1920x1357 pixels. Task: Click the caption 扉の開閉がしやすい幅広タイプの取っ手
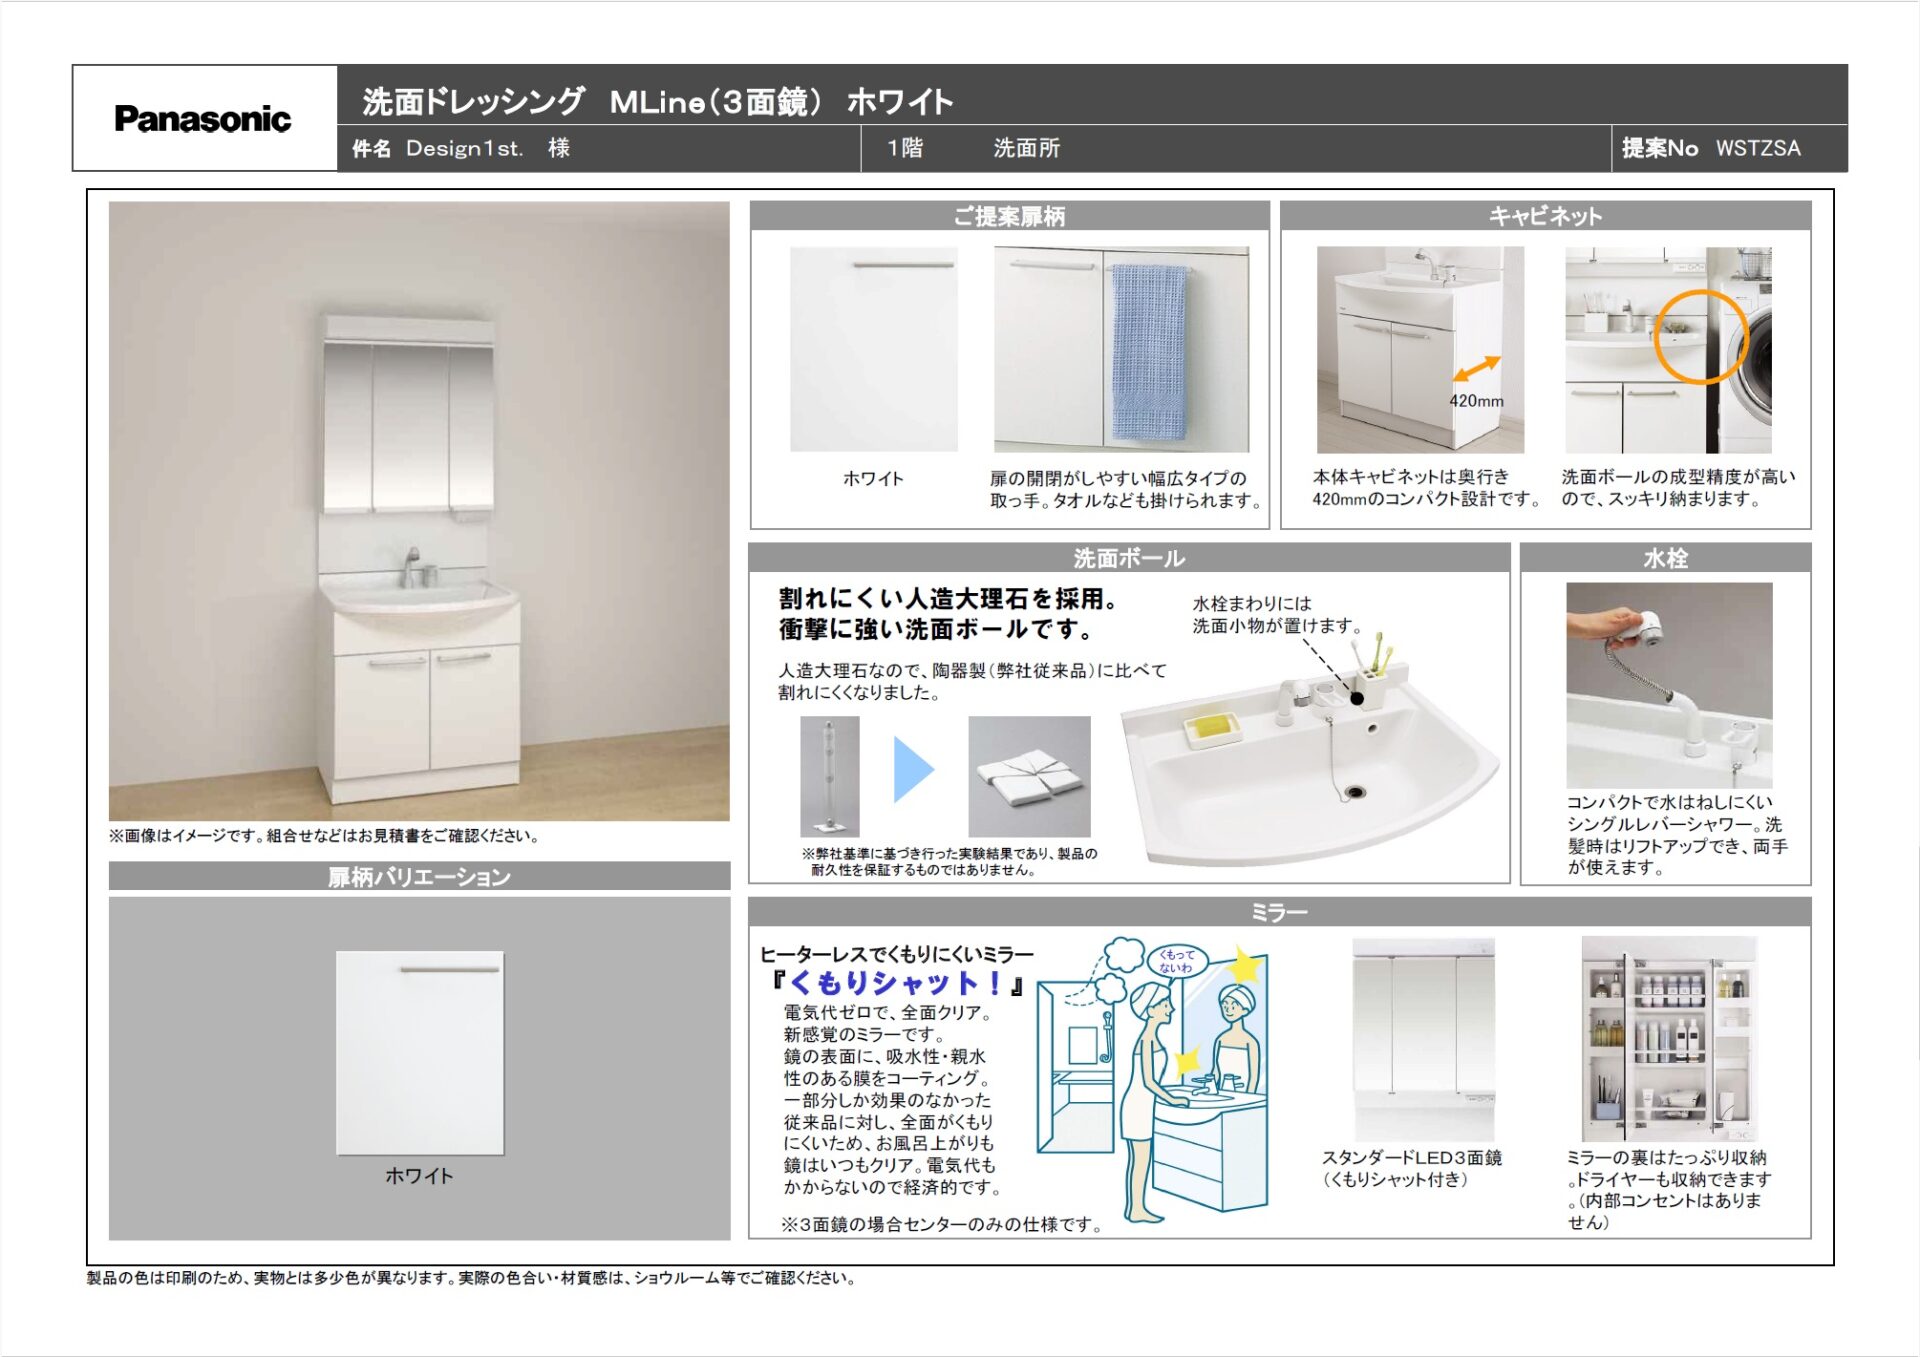point(1126,489)
